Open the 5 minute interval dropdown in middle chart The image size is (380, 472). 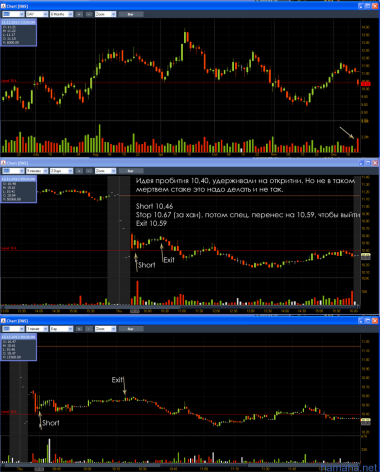pos(37,171)
